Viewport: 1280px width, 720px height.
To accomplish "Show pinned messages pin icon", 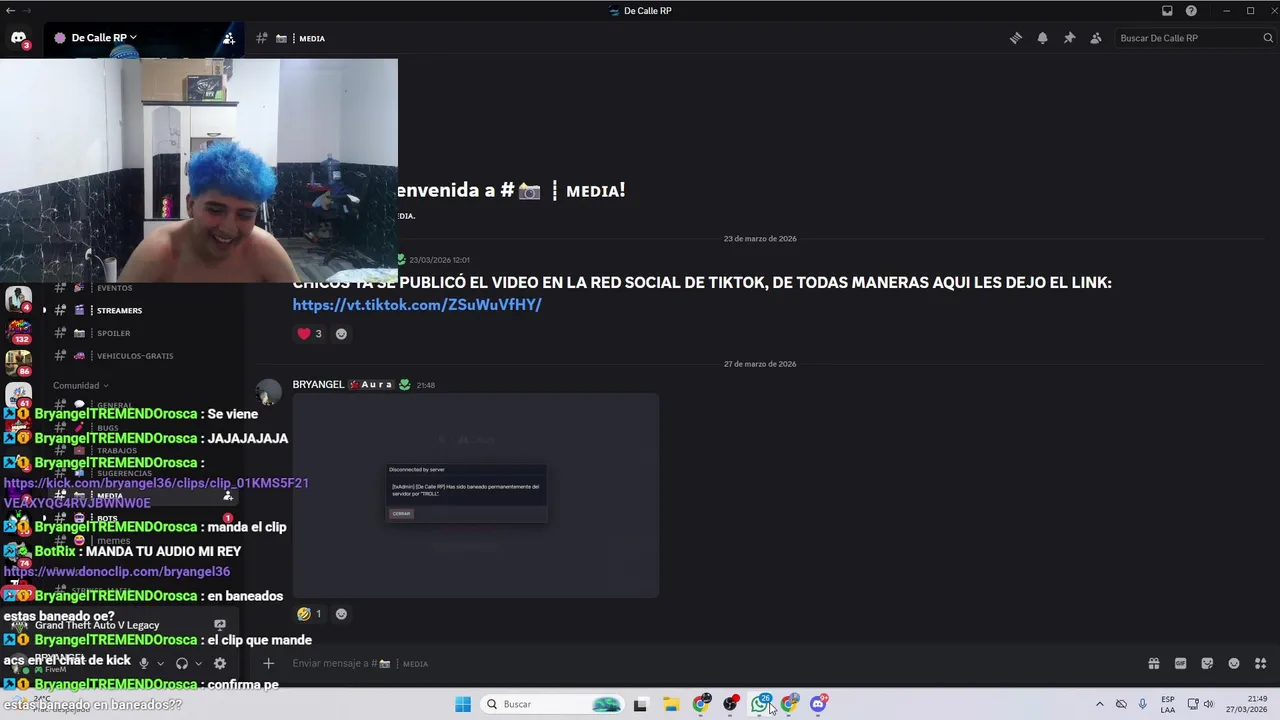I will click(1069, 38).
